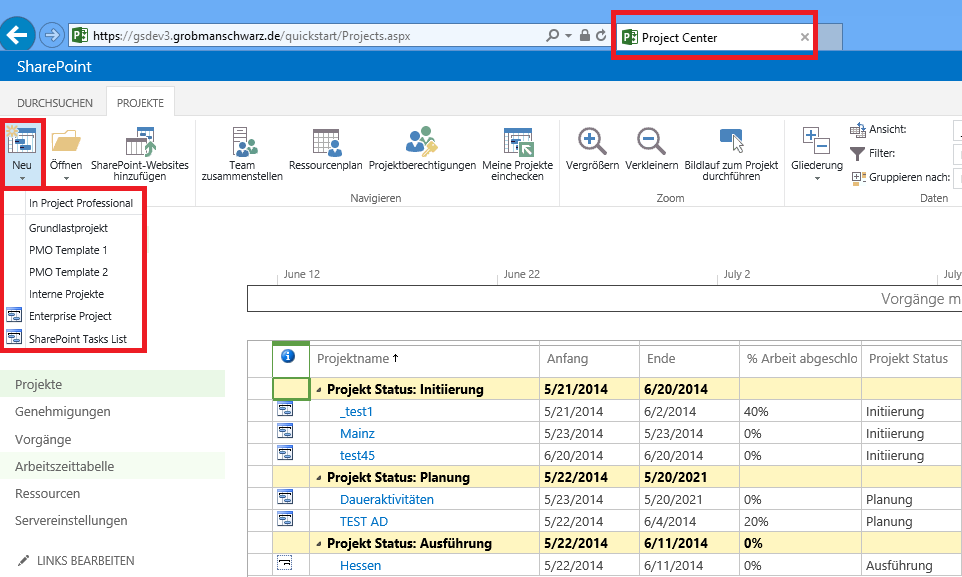Click the project icon beside TEST AD
This screenshot has width=962, height=577.
(285, 519)
